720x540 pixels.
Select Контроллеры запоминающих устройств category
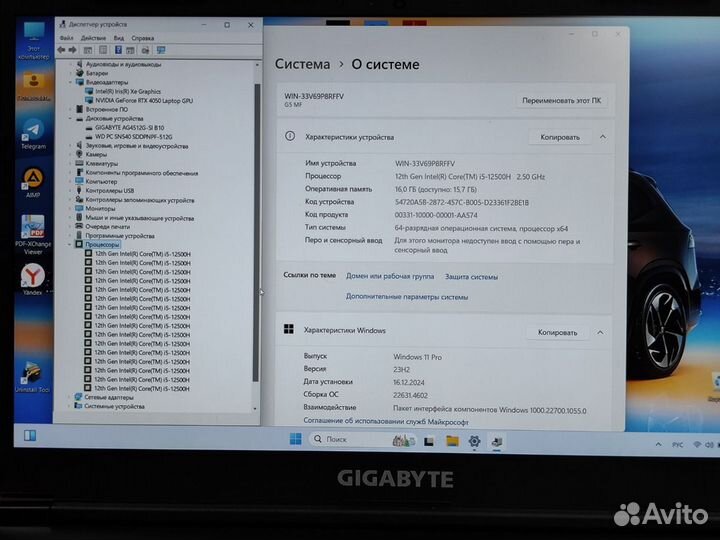pyautogui.click(x=140, y=200)
